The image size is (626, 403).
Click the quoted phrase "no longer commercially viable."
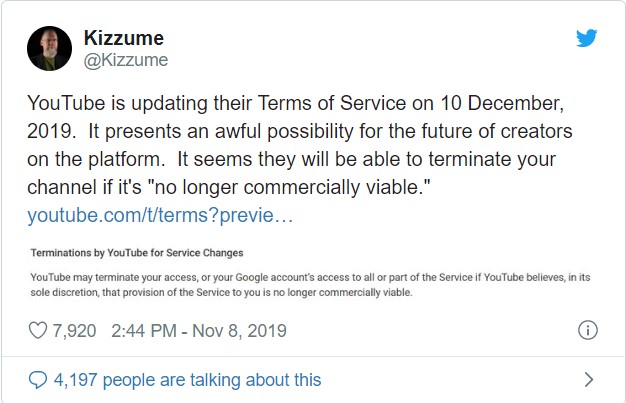click(x=292, y=187)
